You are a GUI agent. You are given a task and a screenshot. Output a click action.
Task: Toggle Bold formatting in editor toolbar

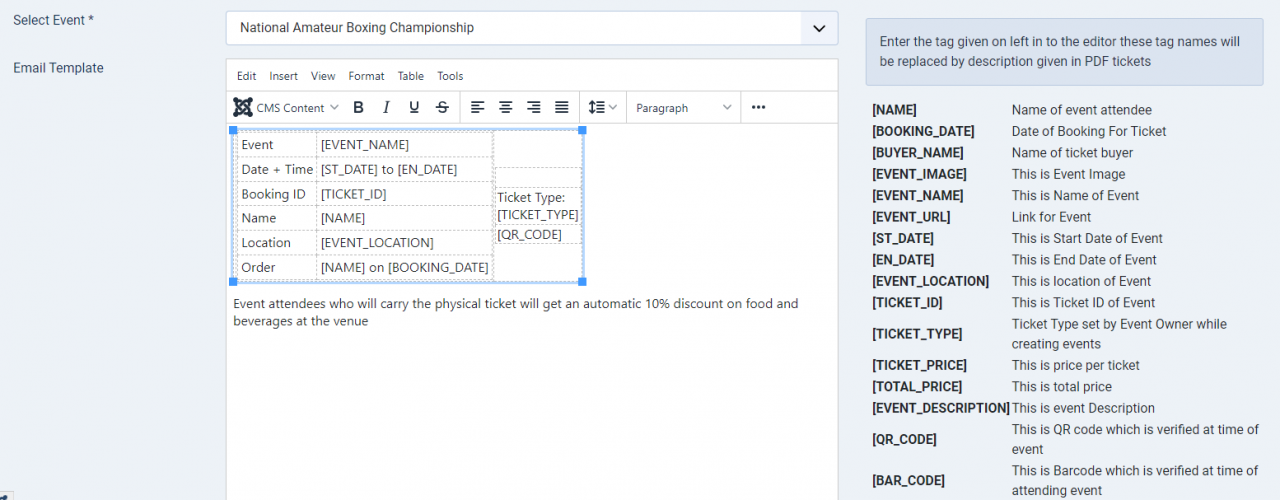[358, 108]
